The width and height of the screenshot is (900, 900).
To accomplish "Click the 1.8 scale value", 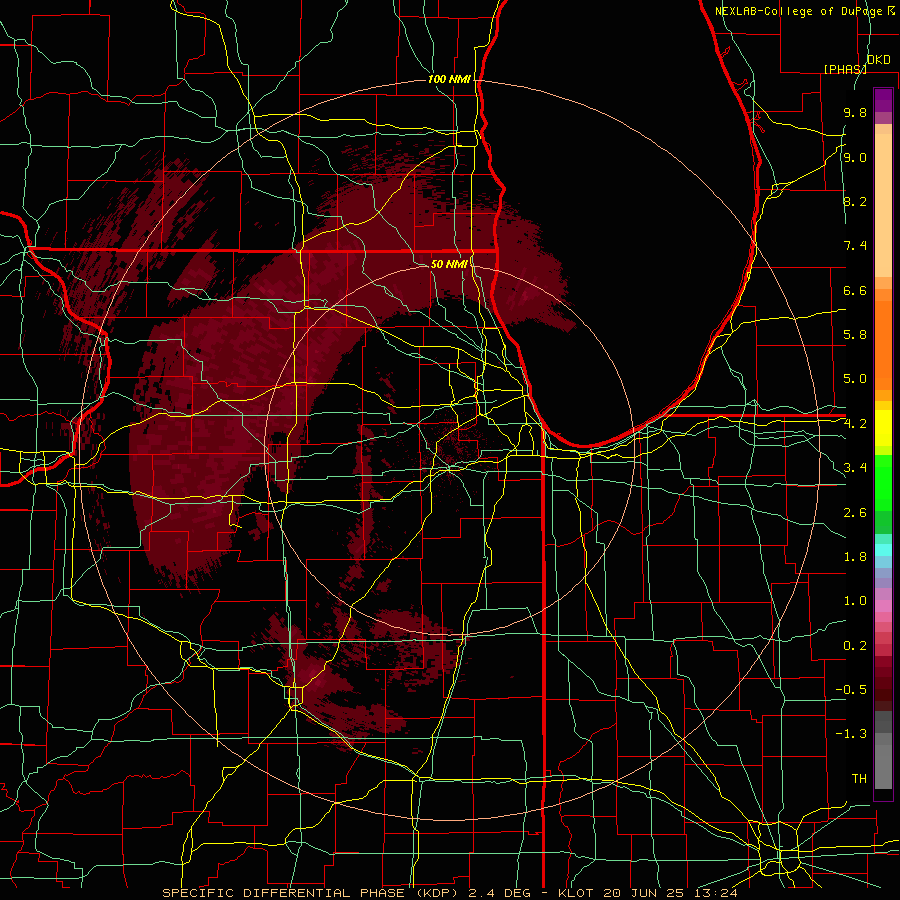I will [855, 557].
